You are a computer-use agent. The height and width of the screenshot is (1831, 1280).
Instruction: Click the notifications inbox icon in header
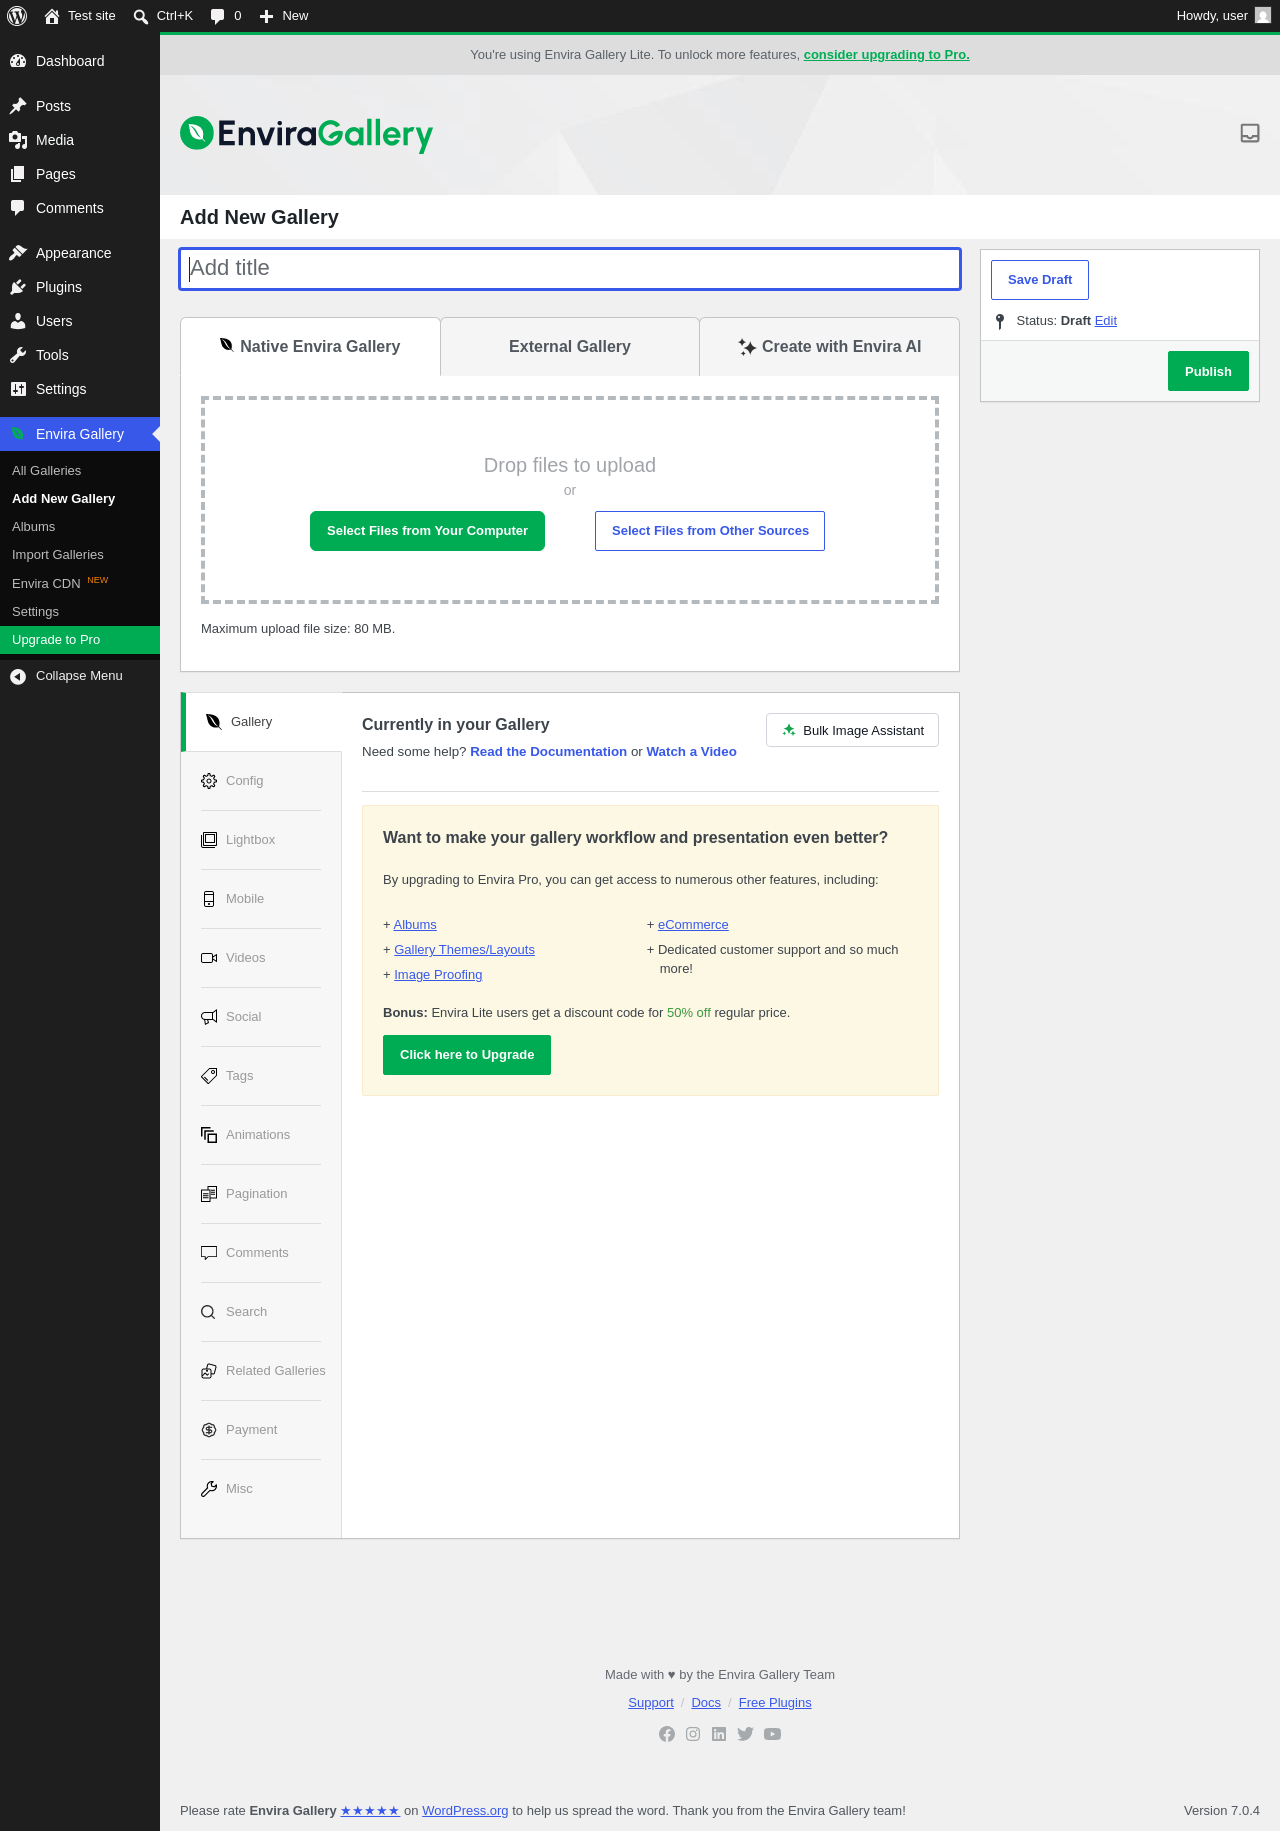click(1250, 133)
